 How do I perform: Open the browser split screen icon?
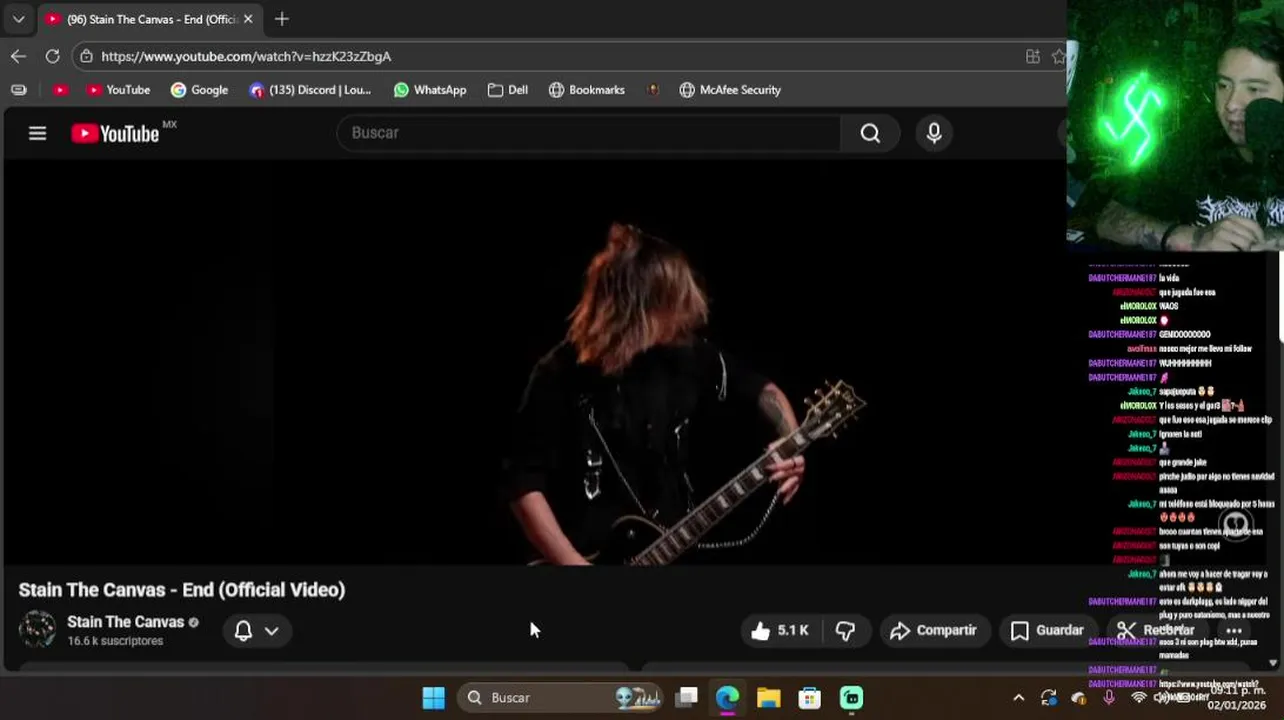pos(1033,56)
